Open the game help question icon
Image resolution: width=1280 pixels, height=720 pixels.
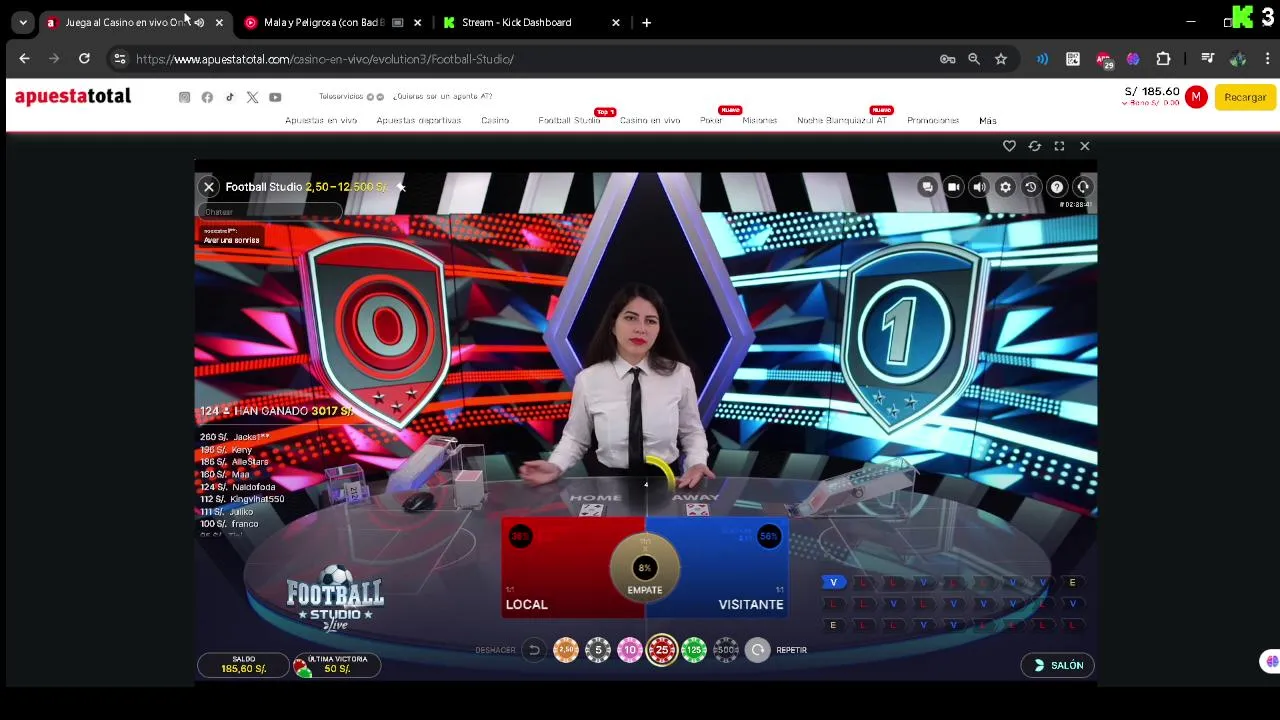coord(1057,187)
